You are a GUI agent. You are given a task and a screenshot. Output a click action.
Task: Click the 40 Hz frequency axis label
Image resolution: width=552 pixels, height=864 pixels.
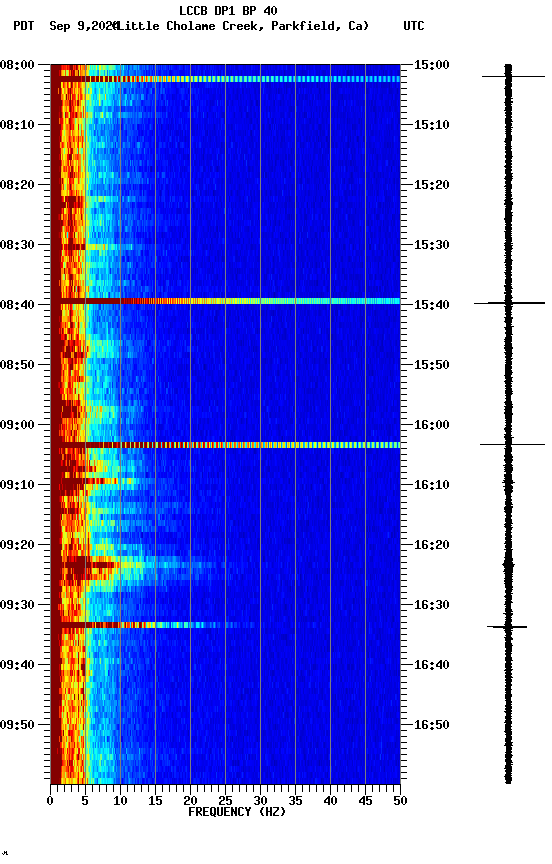(331, 801)
